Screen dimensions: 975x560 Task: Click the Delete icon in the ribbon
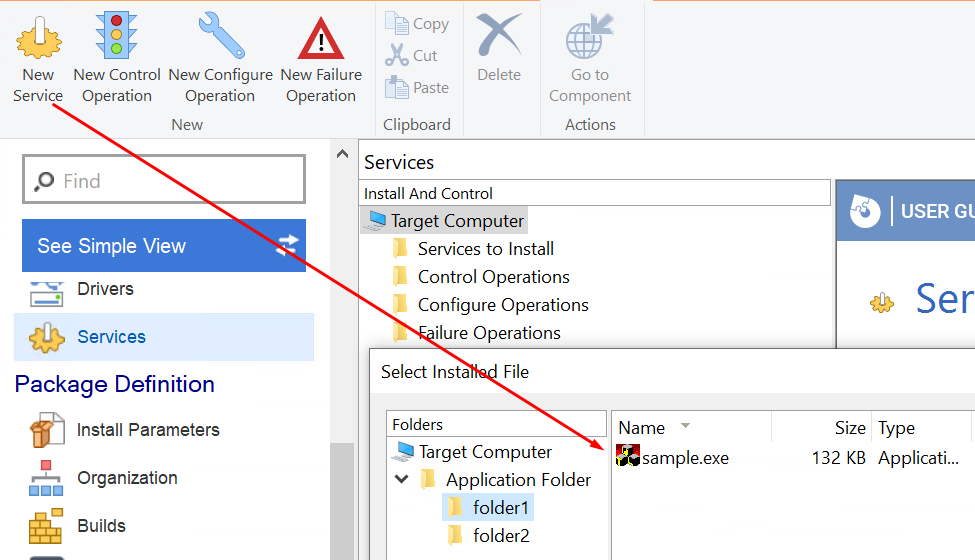pyautogui.click(x=499, y=36)
